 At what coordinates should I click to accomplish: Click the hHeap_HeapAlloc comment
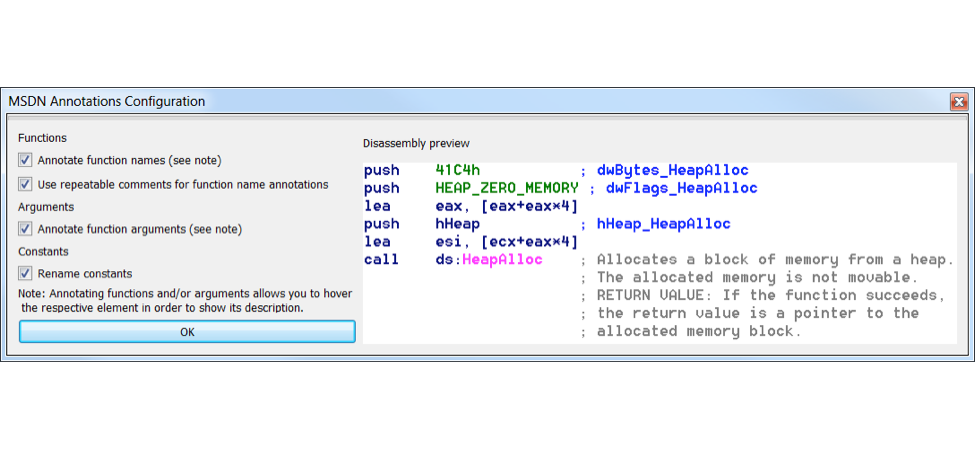point(663,224)
